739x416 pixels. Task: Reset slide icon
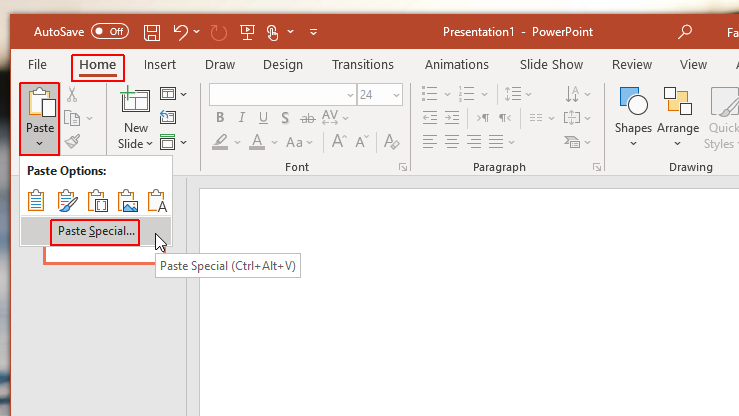(168, 117)
